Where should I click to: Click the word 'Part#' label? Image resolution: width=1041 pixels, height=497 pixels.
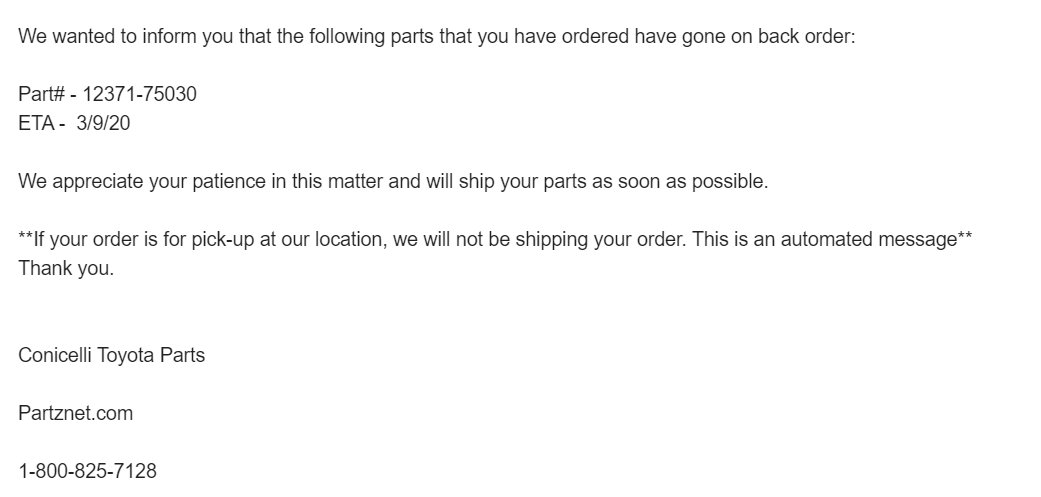point(41,94)
